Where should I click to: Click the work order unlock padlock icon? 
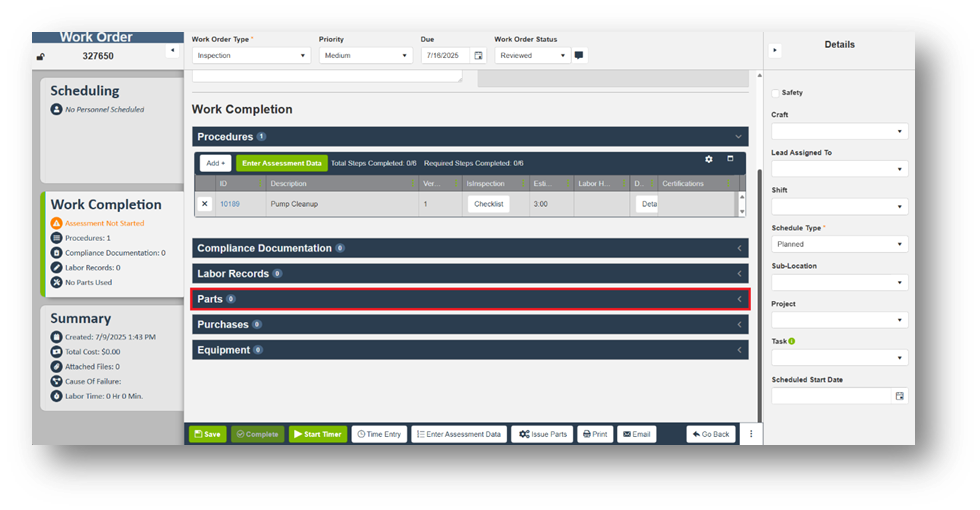(41, 57)
